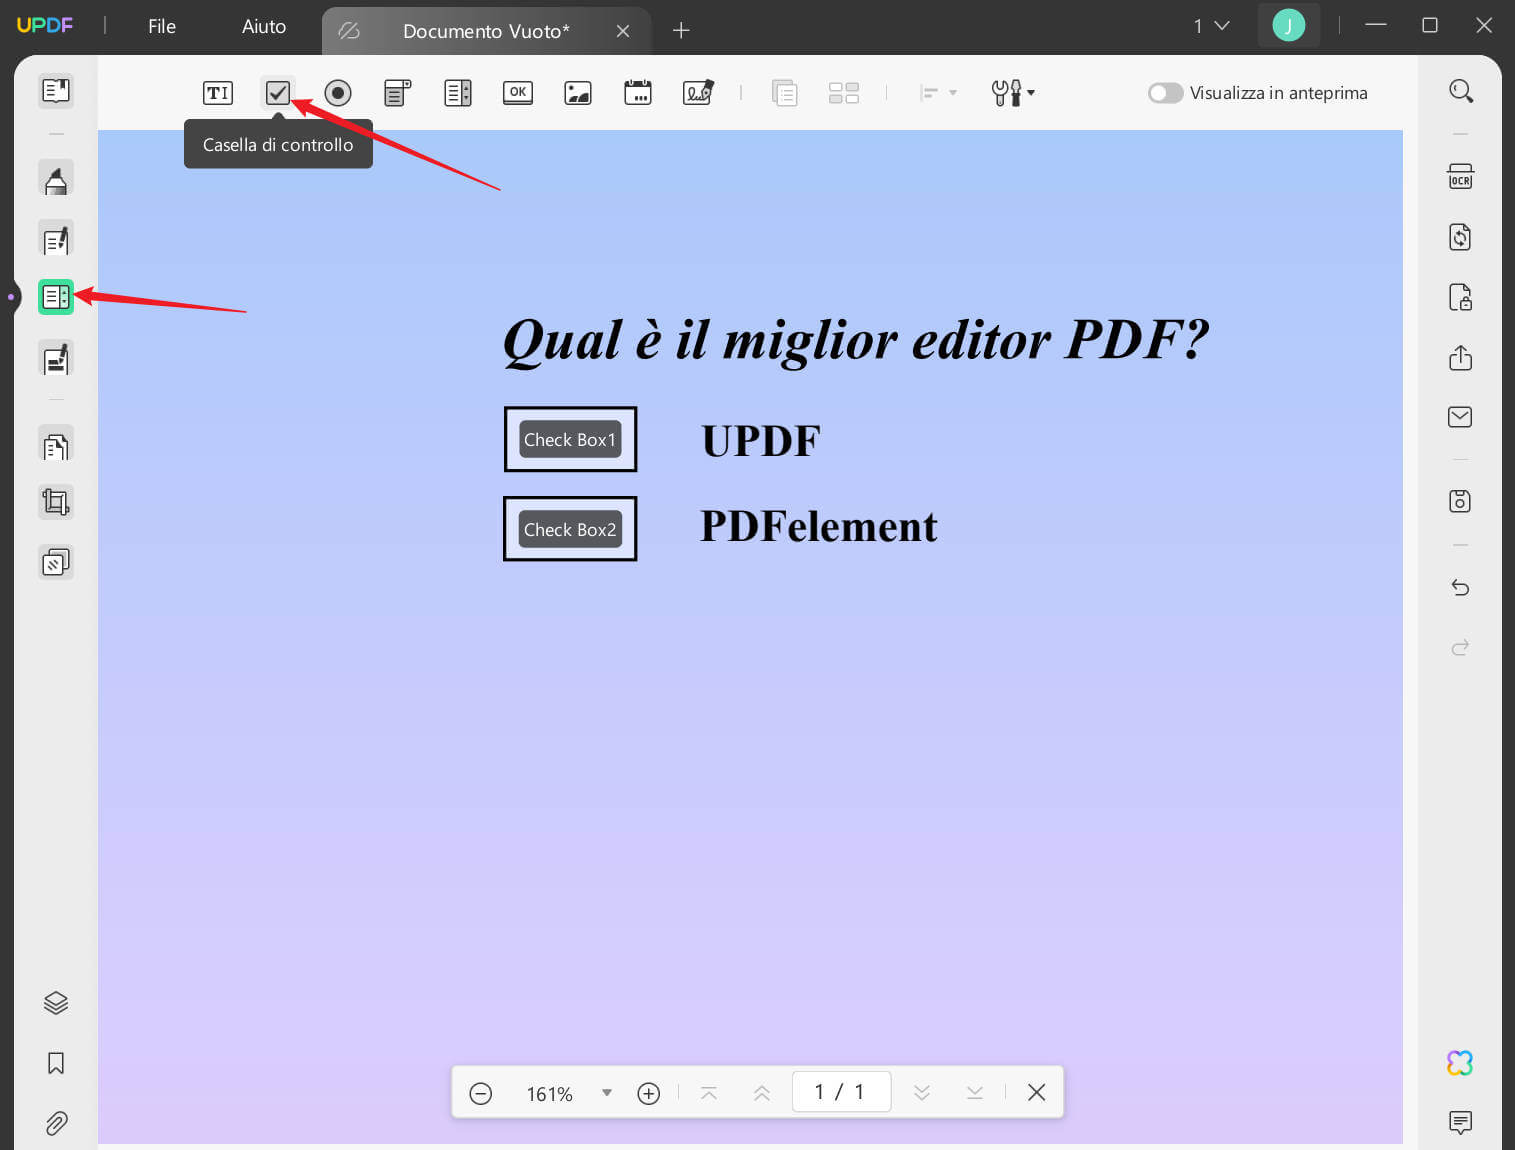The height and width of the screenshot is (1150, 1515).
Task: Select the Check Box2 field
Action: (x=570, y=529)
